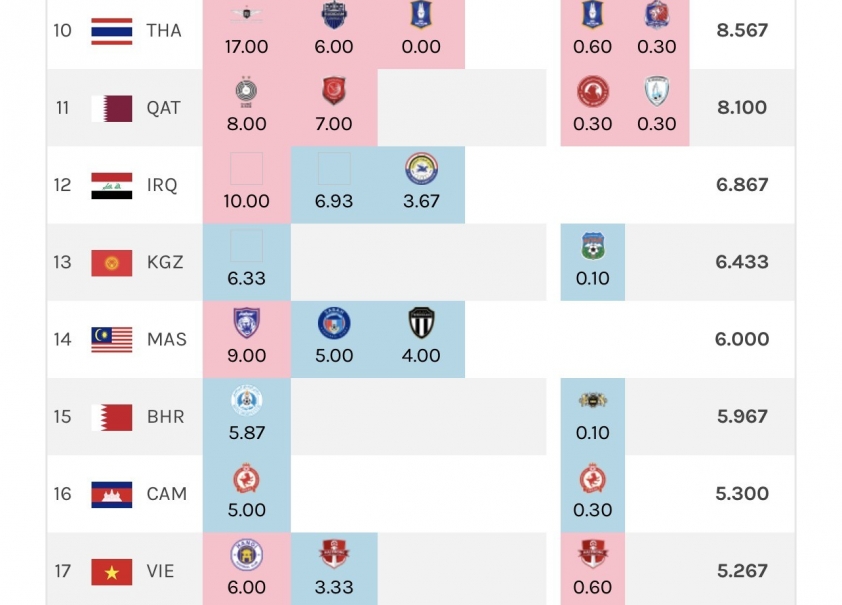Click the Qatar flag icon
Image resolution: width=842 pixels, height=605 pixels.
(112, 108)
